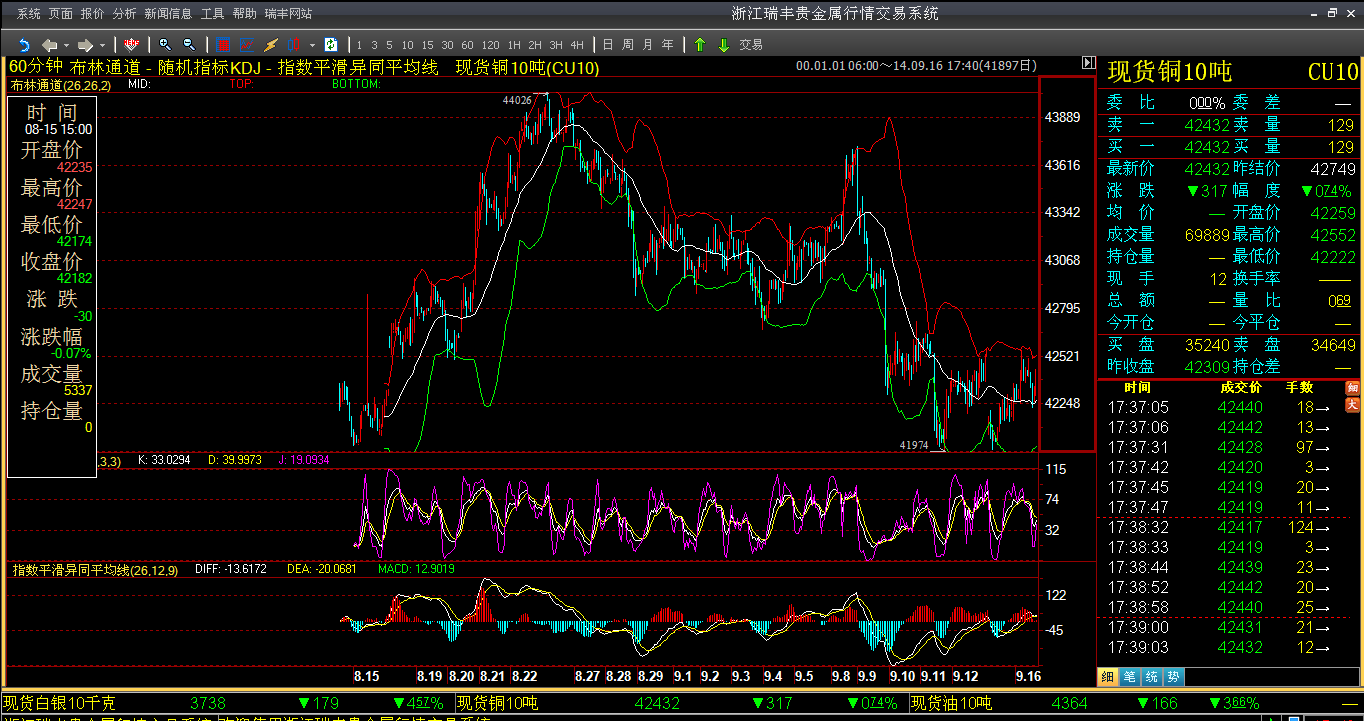Zoom out with the magnifier minus icon
This screenshot has height=721, width=1364.
pos(189,45)
